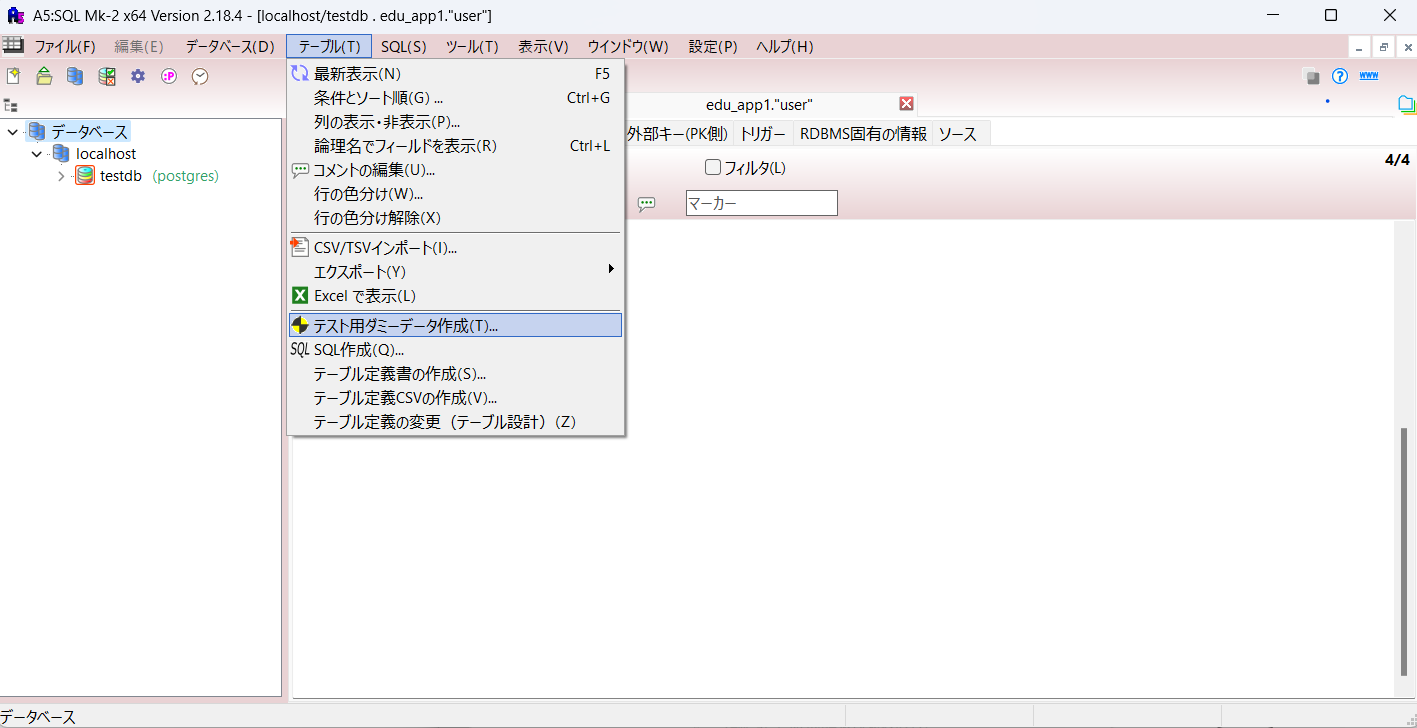Click the red X to close edu_app1."user" tab

click(x=907, y=104)
